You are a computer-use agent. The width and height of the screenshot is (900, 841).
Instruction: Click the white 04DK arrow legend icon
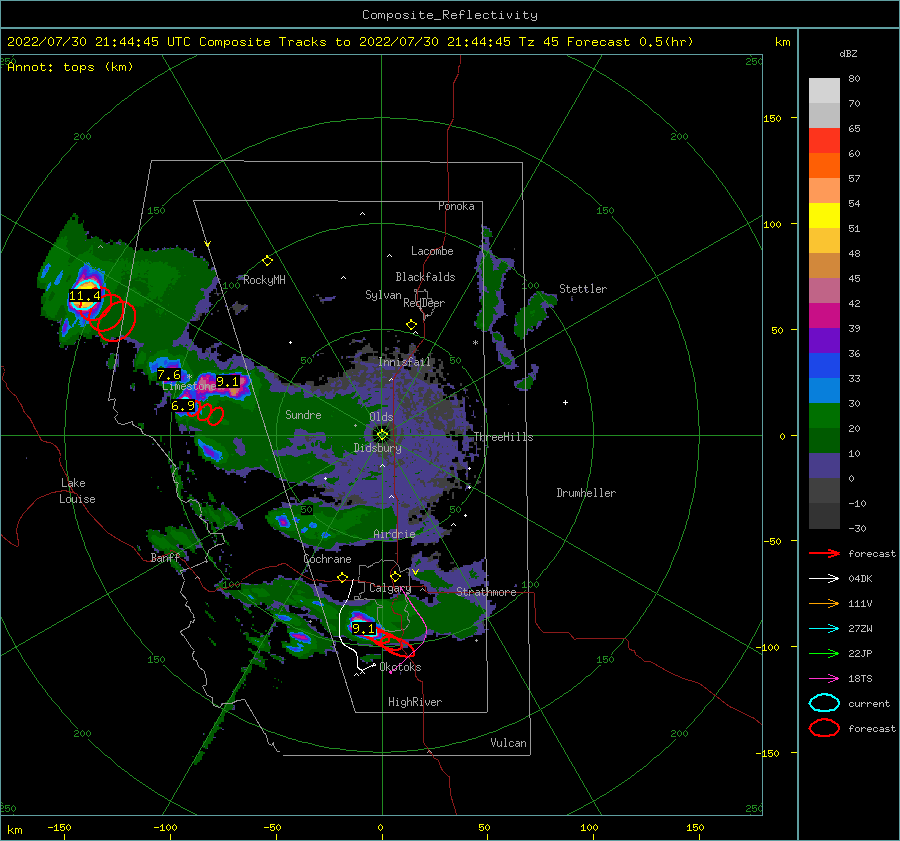[x=824, y=579]
